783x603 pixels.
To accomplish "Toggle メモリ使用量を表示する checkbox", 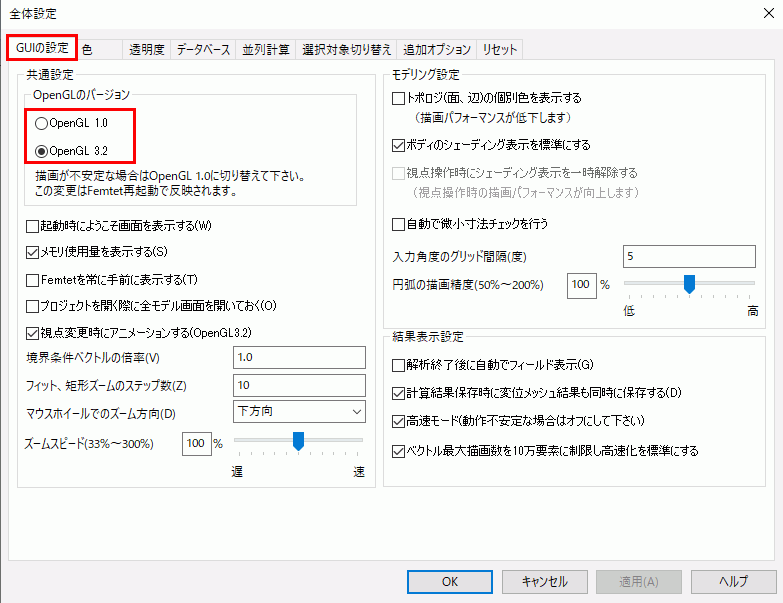I will 33,251.
